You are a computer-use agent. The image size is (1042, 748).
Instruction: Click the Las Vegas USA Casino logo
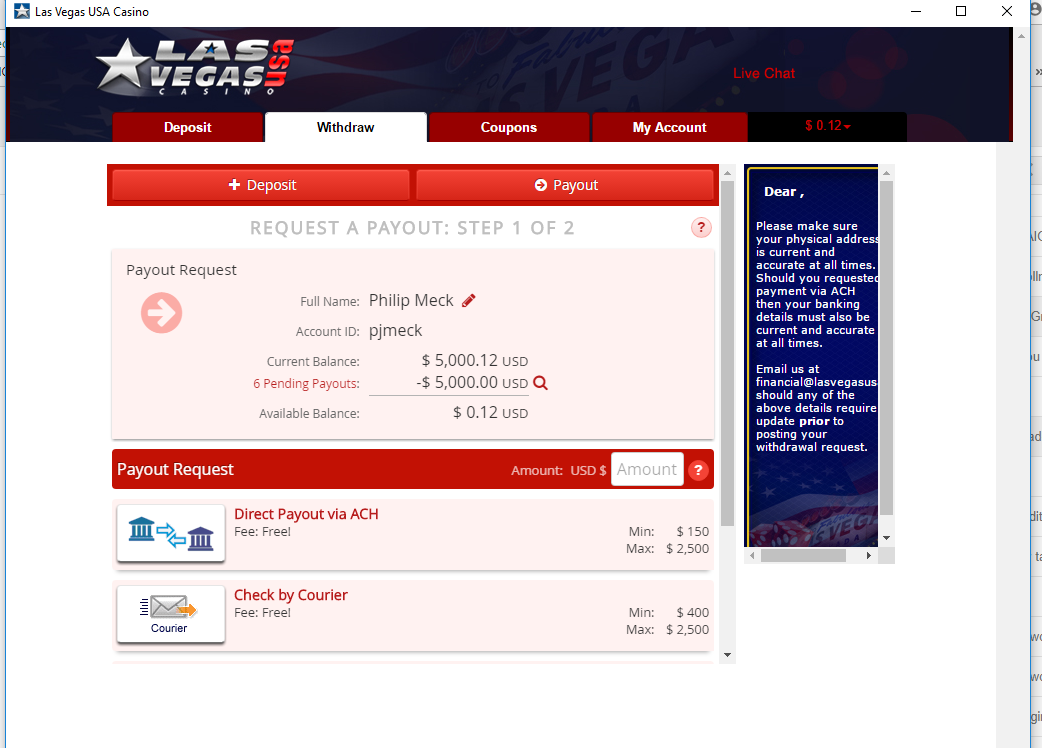coord(194,66)
